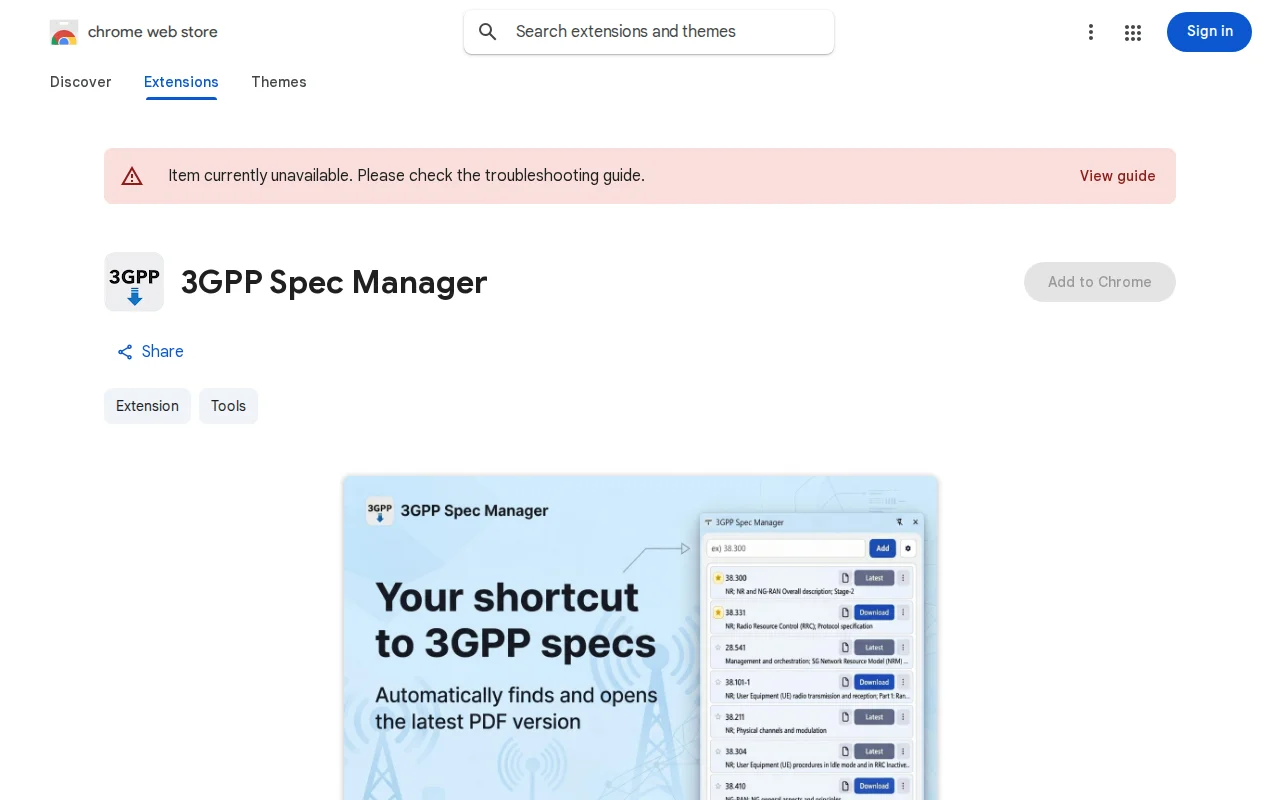Click the Tools category chip
Viewport: 1280px width, 800px height.
pyautogui.click(x=228, y=406)
